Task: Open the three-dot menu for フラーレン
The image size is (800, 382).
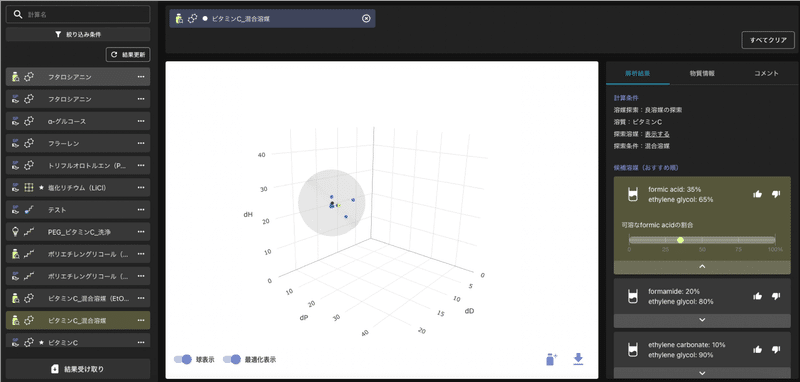Action: (x=141, y=143)
